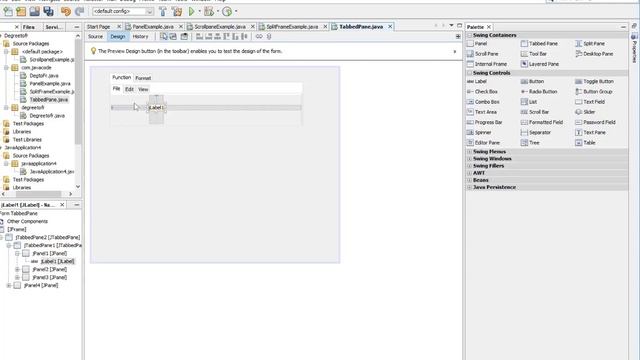Select the Slider palette component
Viewport: 640px width, 360px height.
tap(585, 112)
